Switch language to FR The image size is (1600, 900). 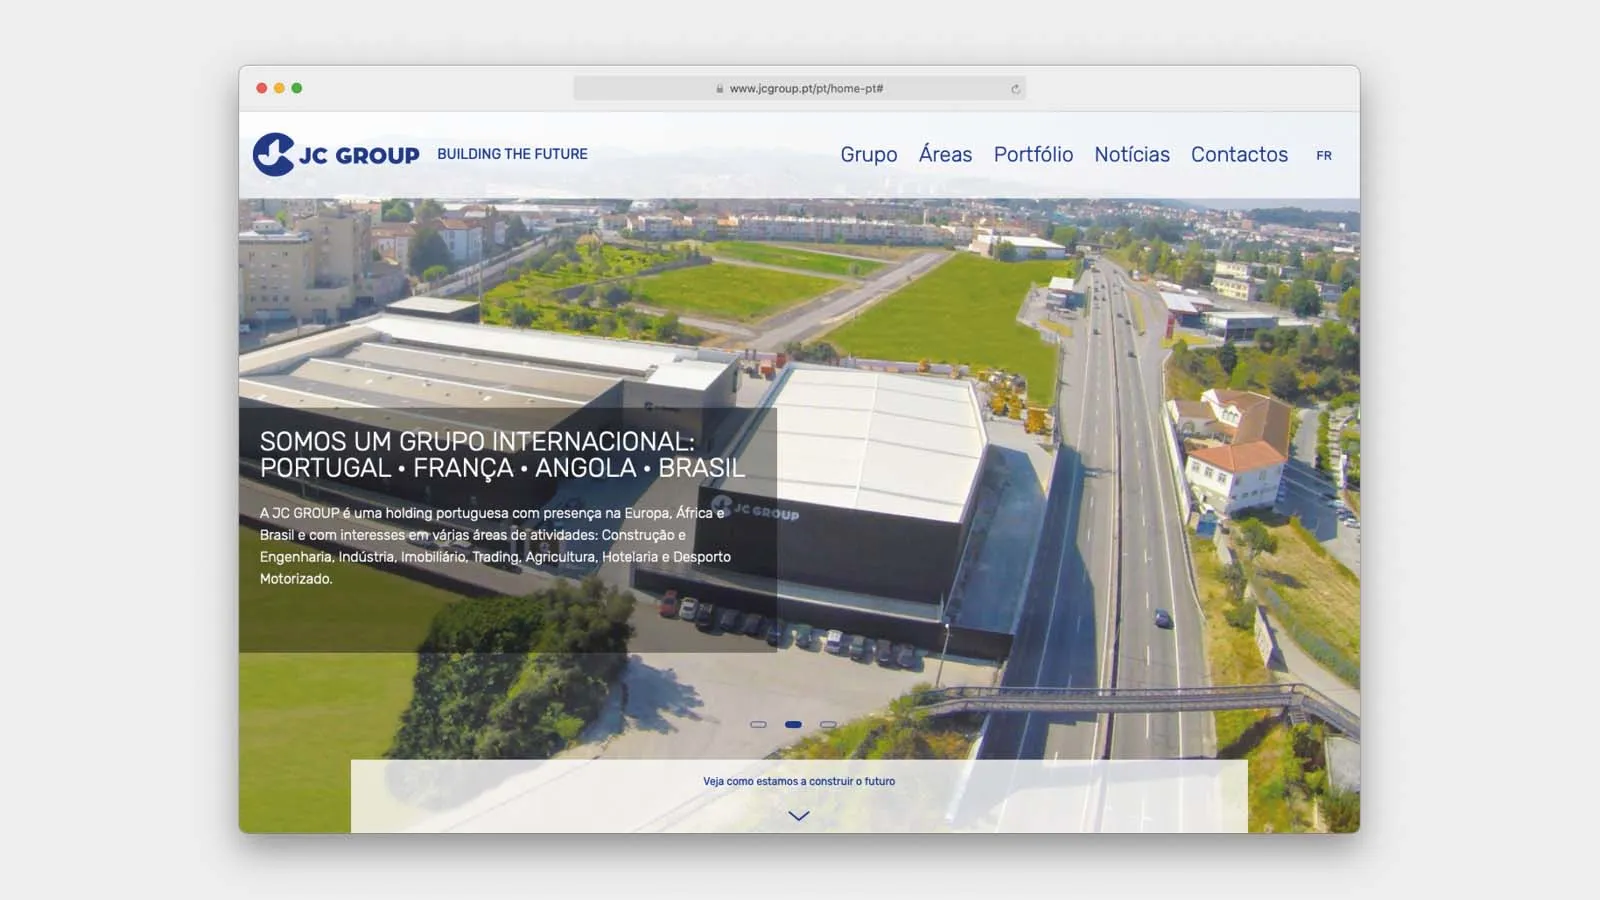click(1324, 155)
